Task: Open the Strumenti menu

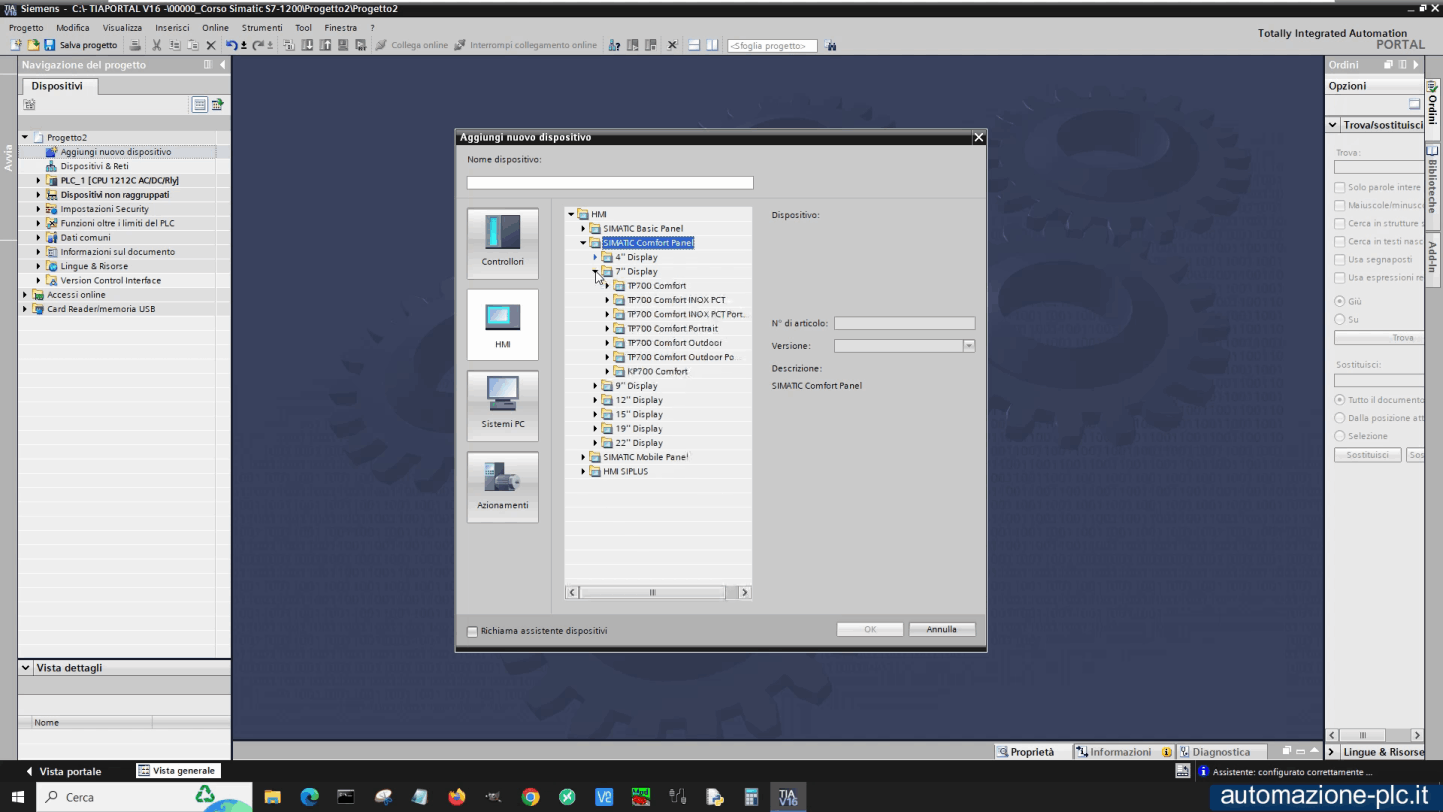Action: click(262, 28)
